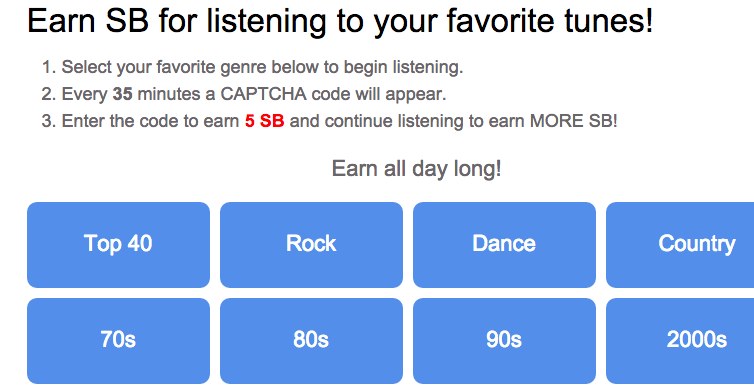Play the 70s music station

(x=118, y=341)
